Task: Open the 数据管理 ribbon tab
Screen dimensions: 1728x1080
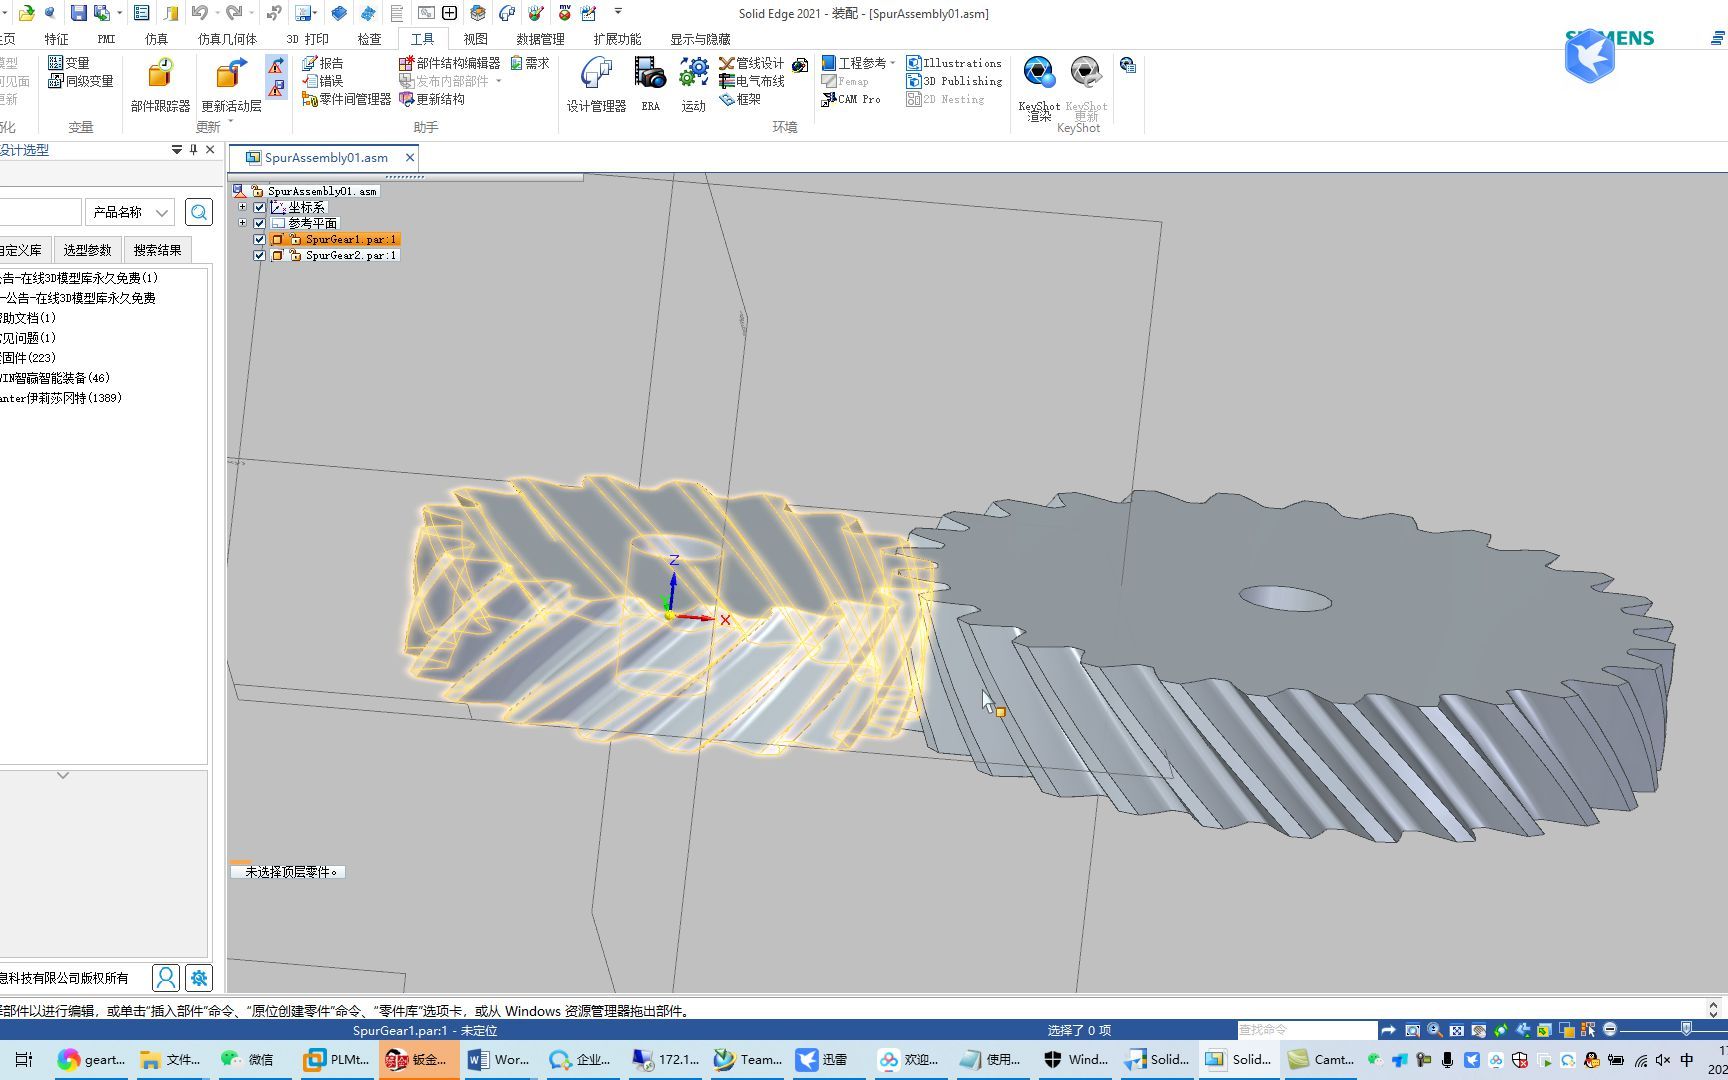Action: click(x=540, y=39)
